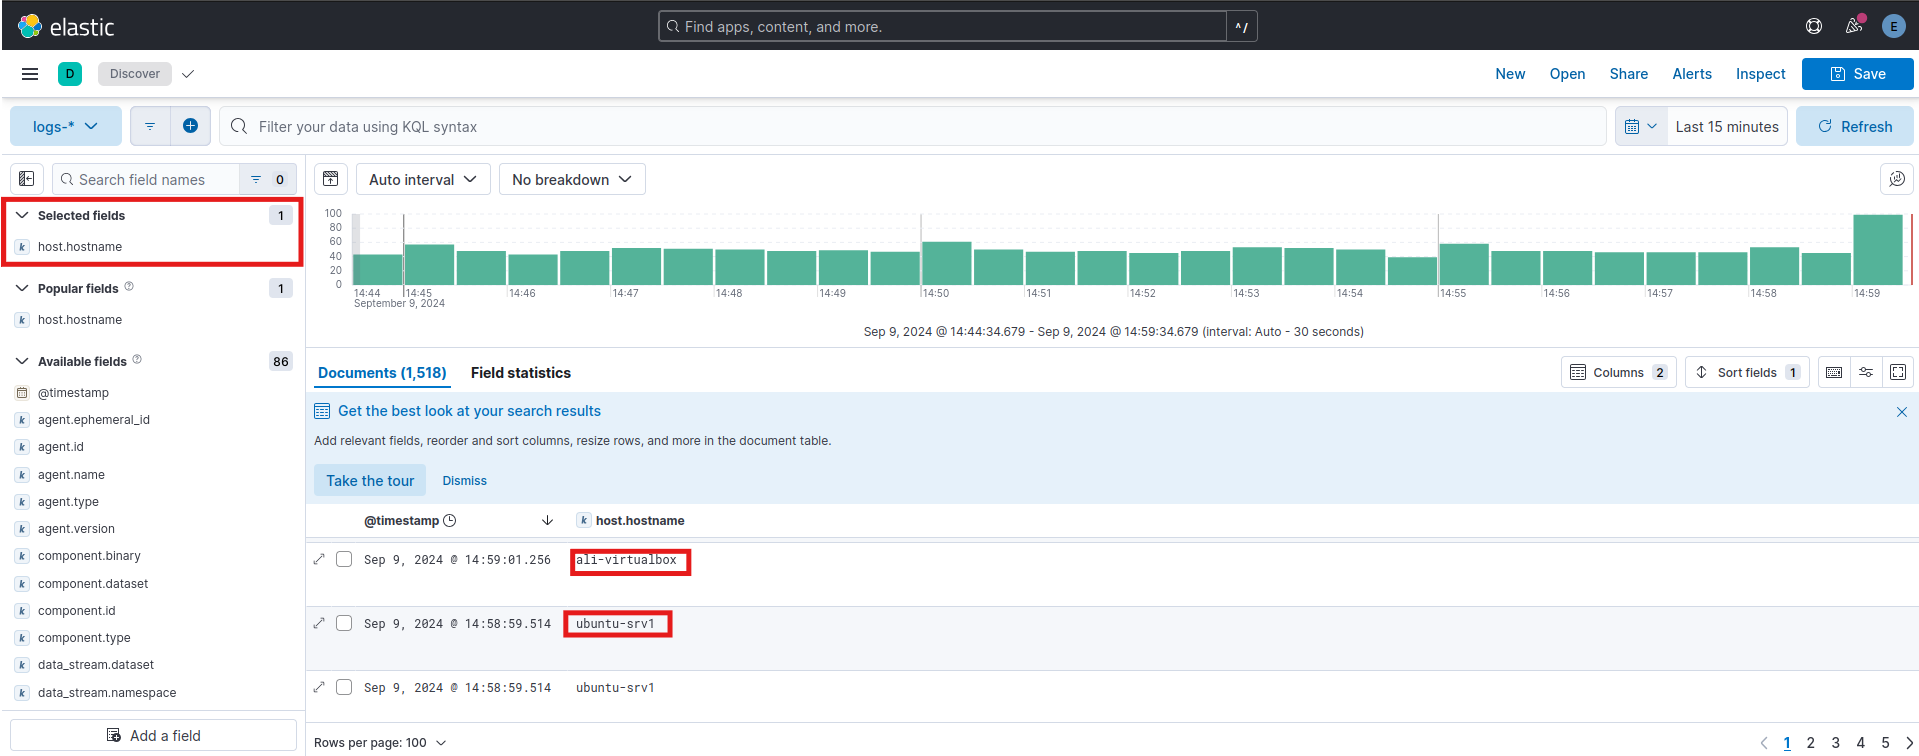Click the Add a field button

point(154,735)
